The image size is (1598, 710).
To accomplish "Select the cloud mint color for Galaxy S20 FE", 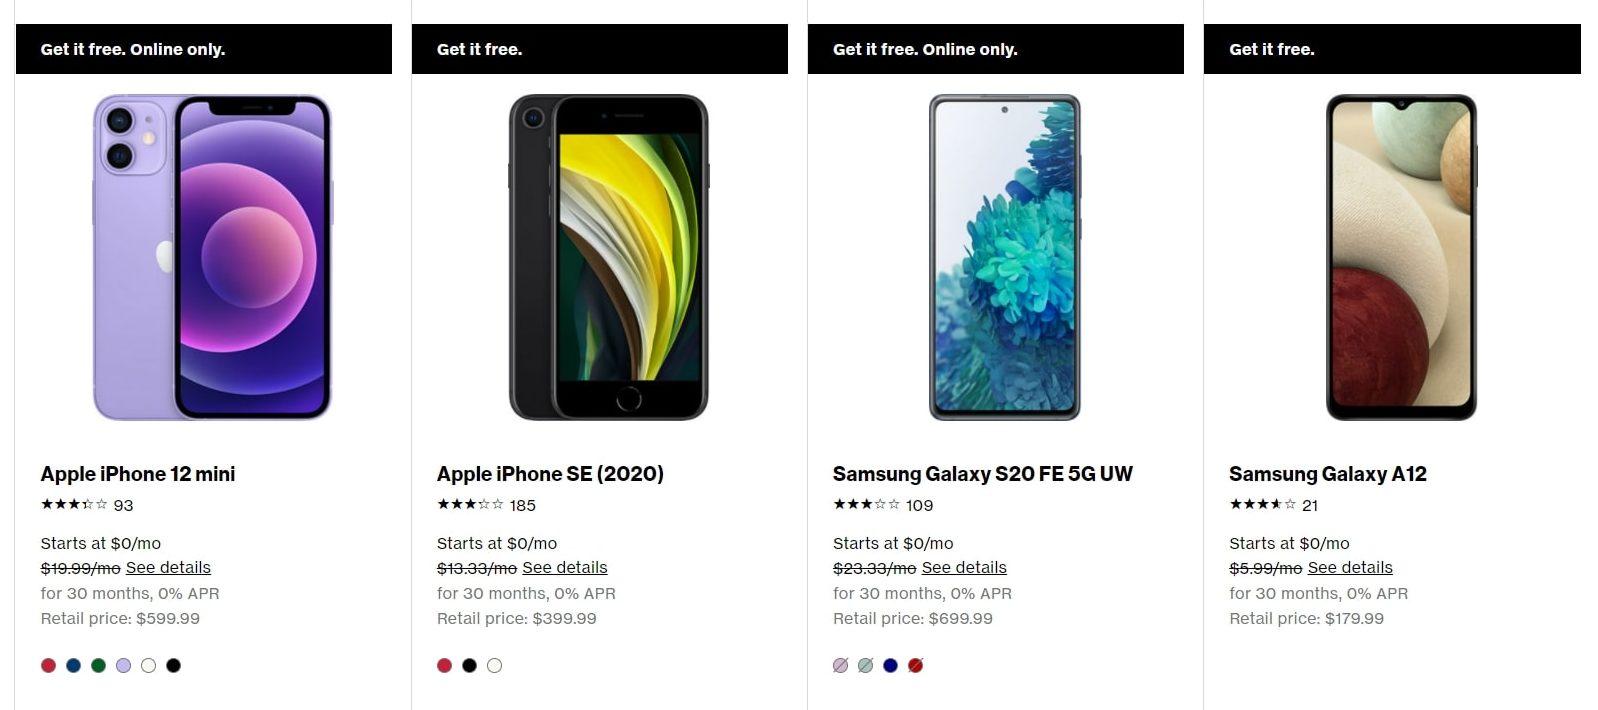I will 863,664.
